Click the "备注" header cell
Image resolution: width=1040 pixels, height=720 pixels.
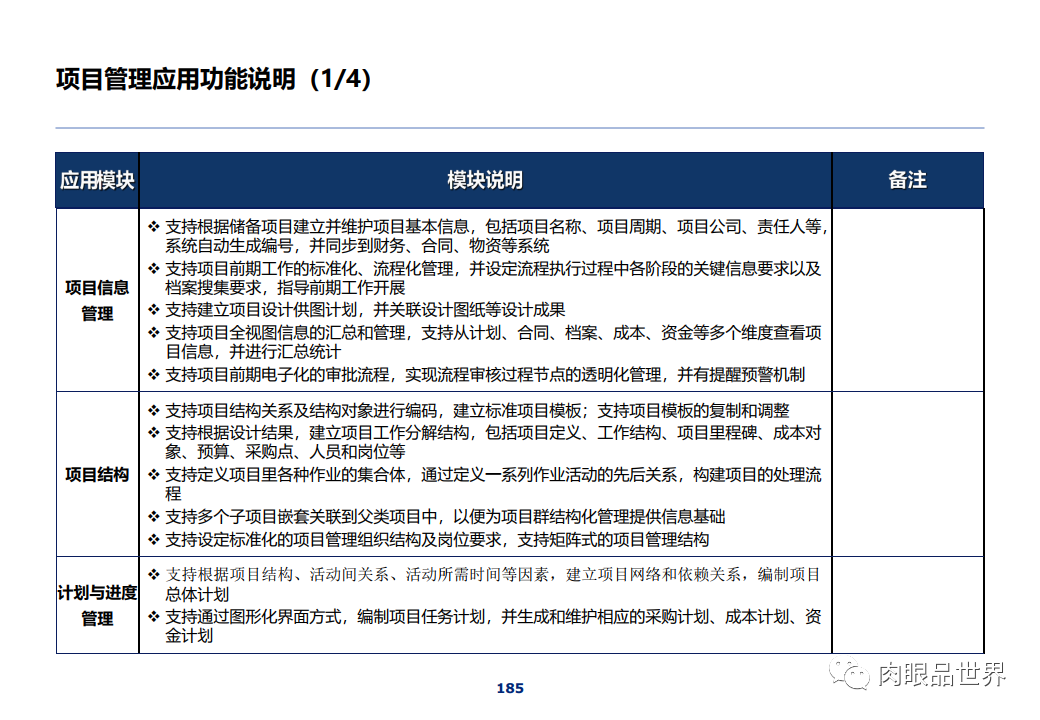[908, 180]
